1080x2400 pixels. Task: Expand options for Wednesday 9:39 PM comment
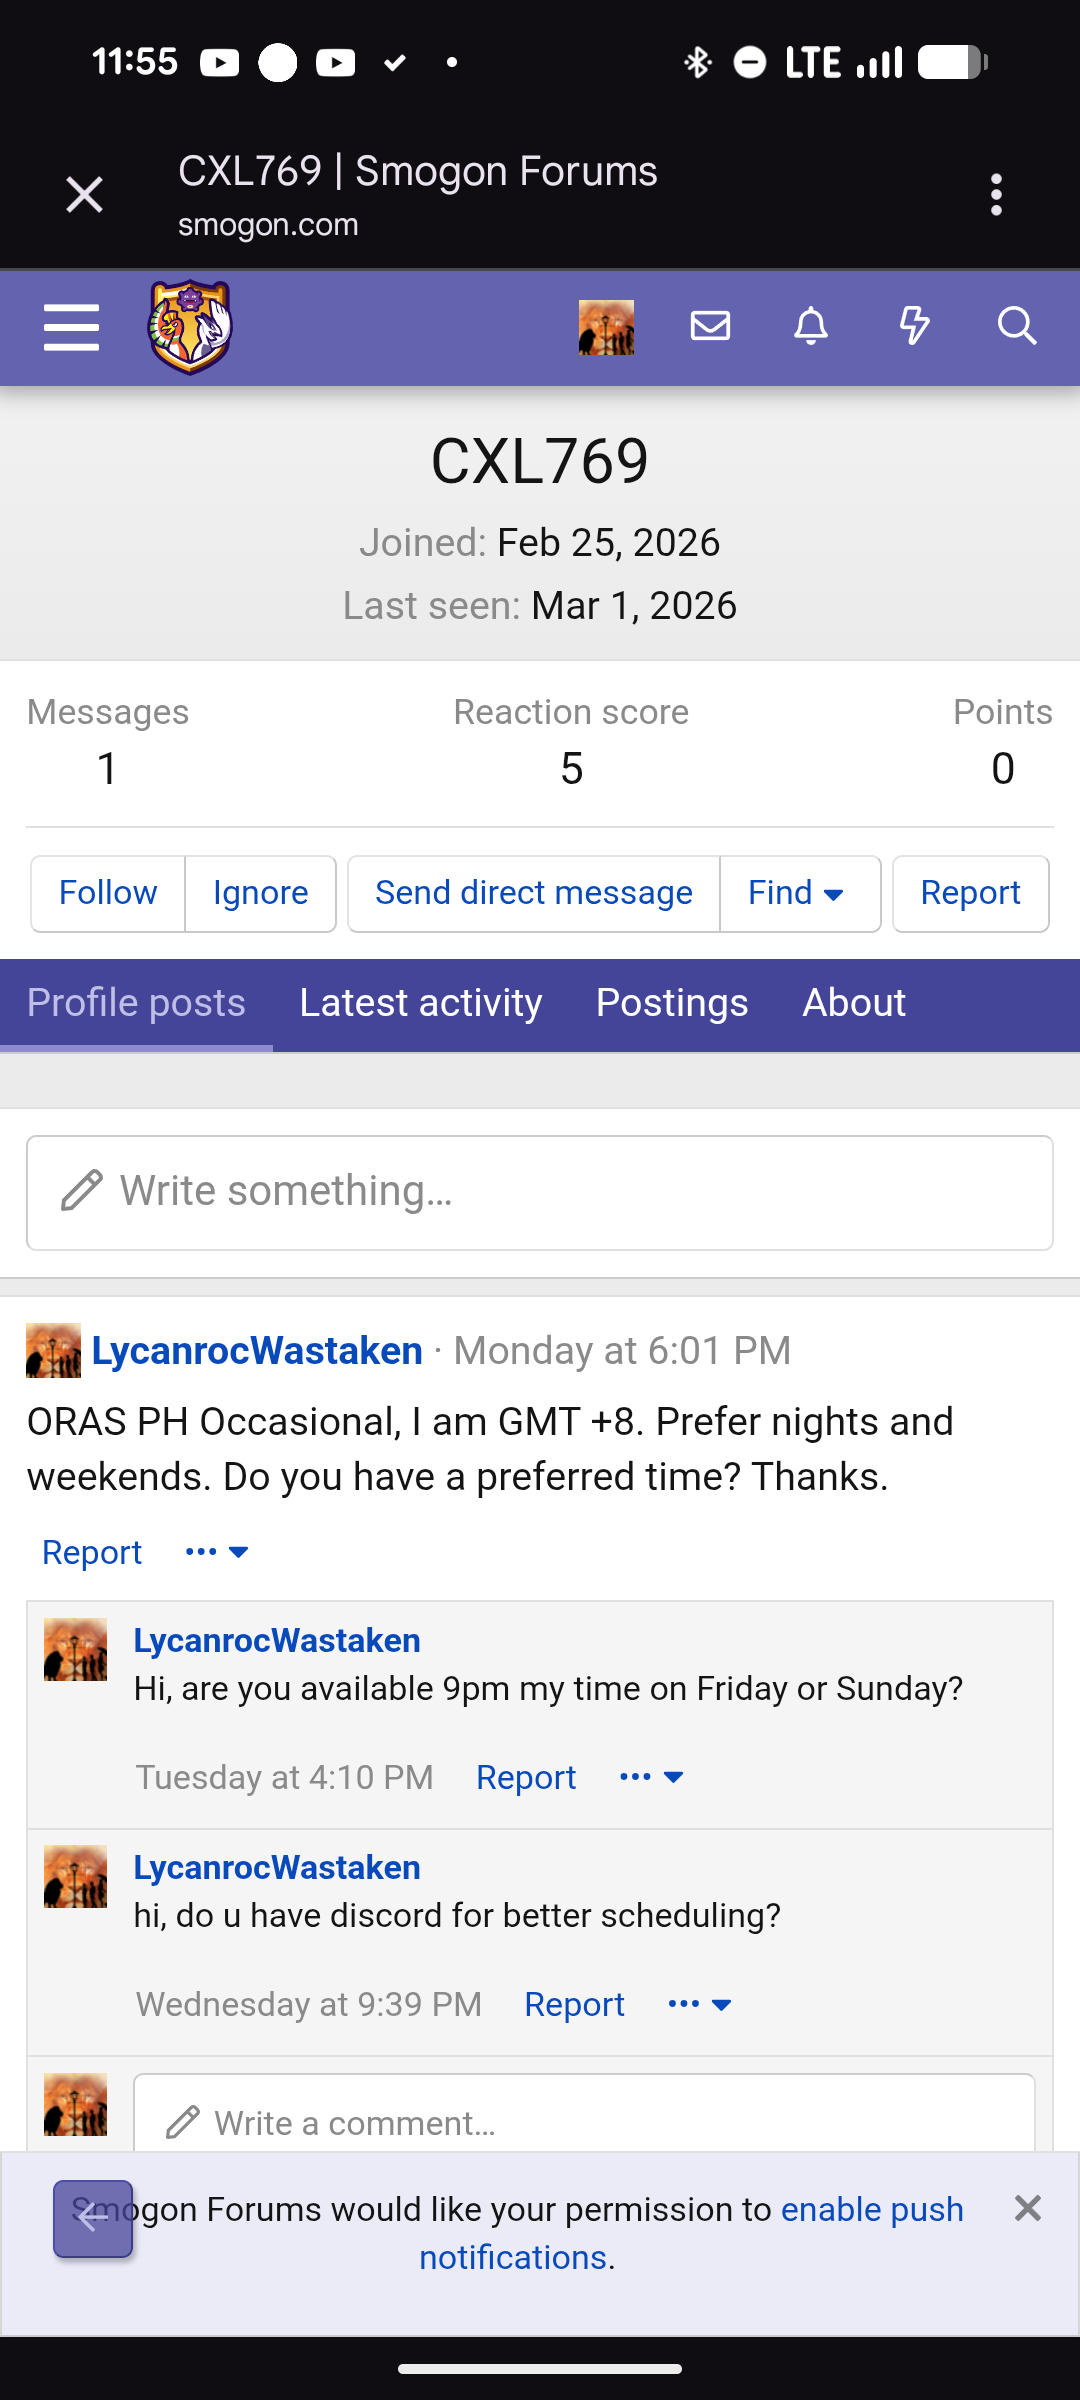pos(700,2004)
